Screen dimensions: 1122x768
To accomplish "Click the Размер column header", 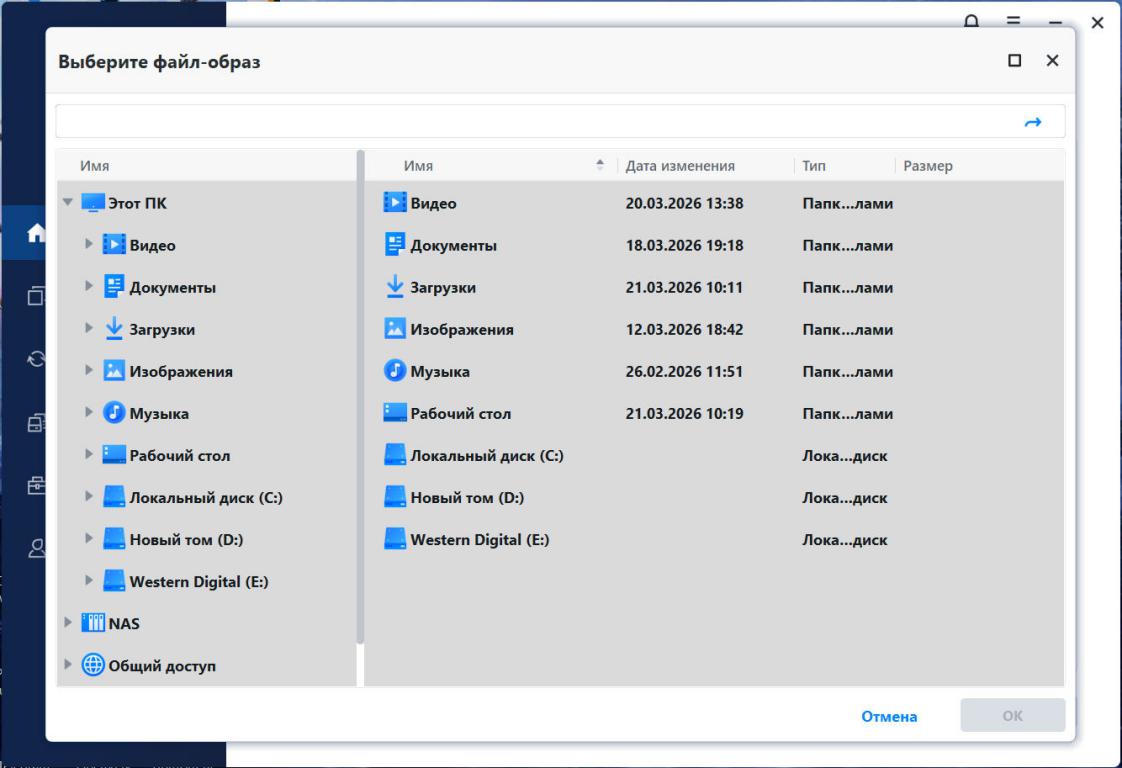I will coord(928,166).
